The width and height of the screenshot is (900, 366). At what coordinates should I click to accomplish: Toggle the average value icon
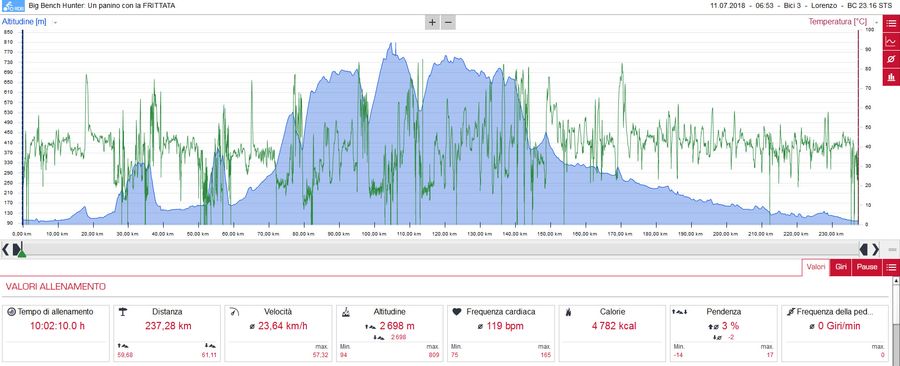(x=891, y=59)
